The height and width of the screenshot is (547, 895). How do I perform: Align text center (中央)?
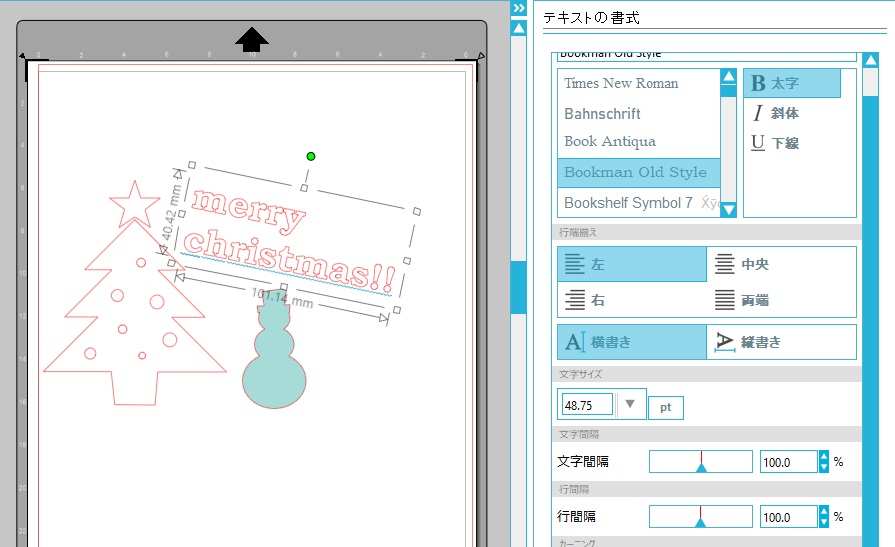(781, 265)
